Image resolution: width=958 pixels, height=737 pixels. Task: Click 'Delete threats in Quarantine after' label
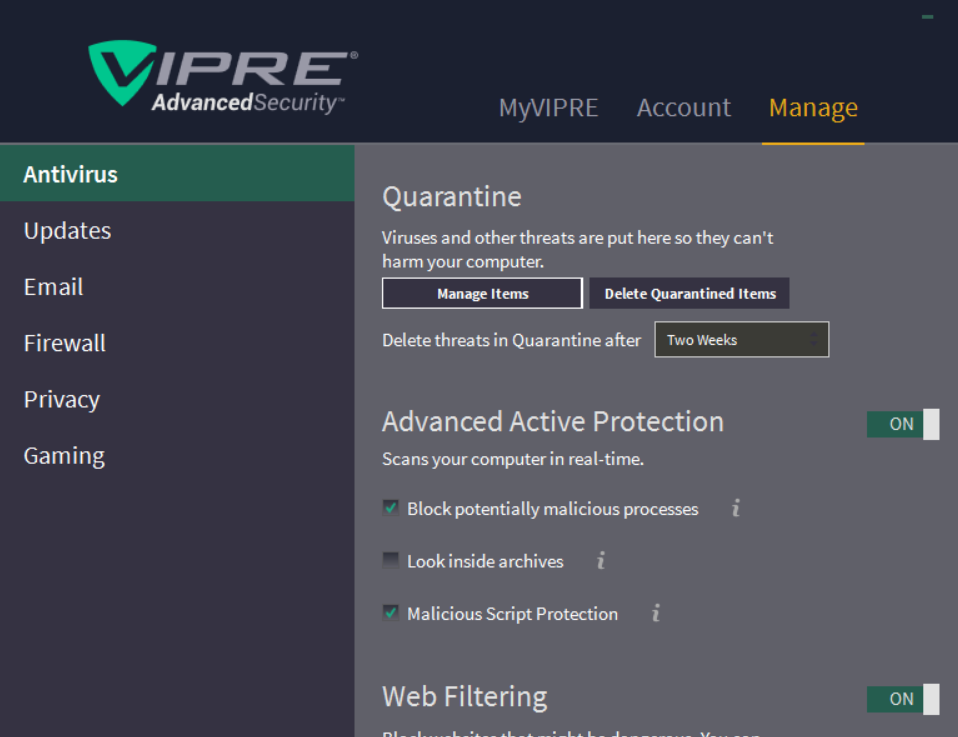(511, 340)
